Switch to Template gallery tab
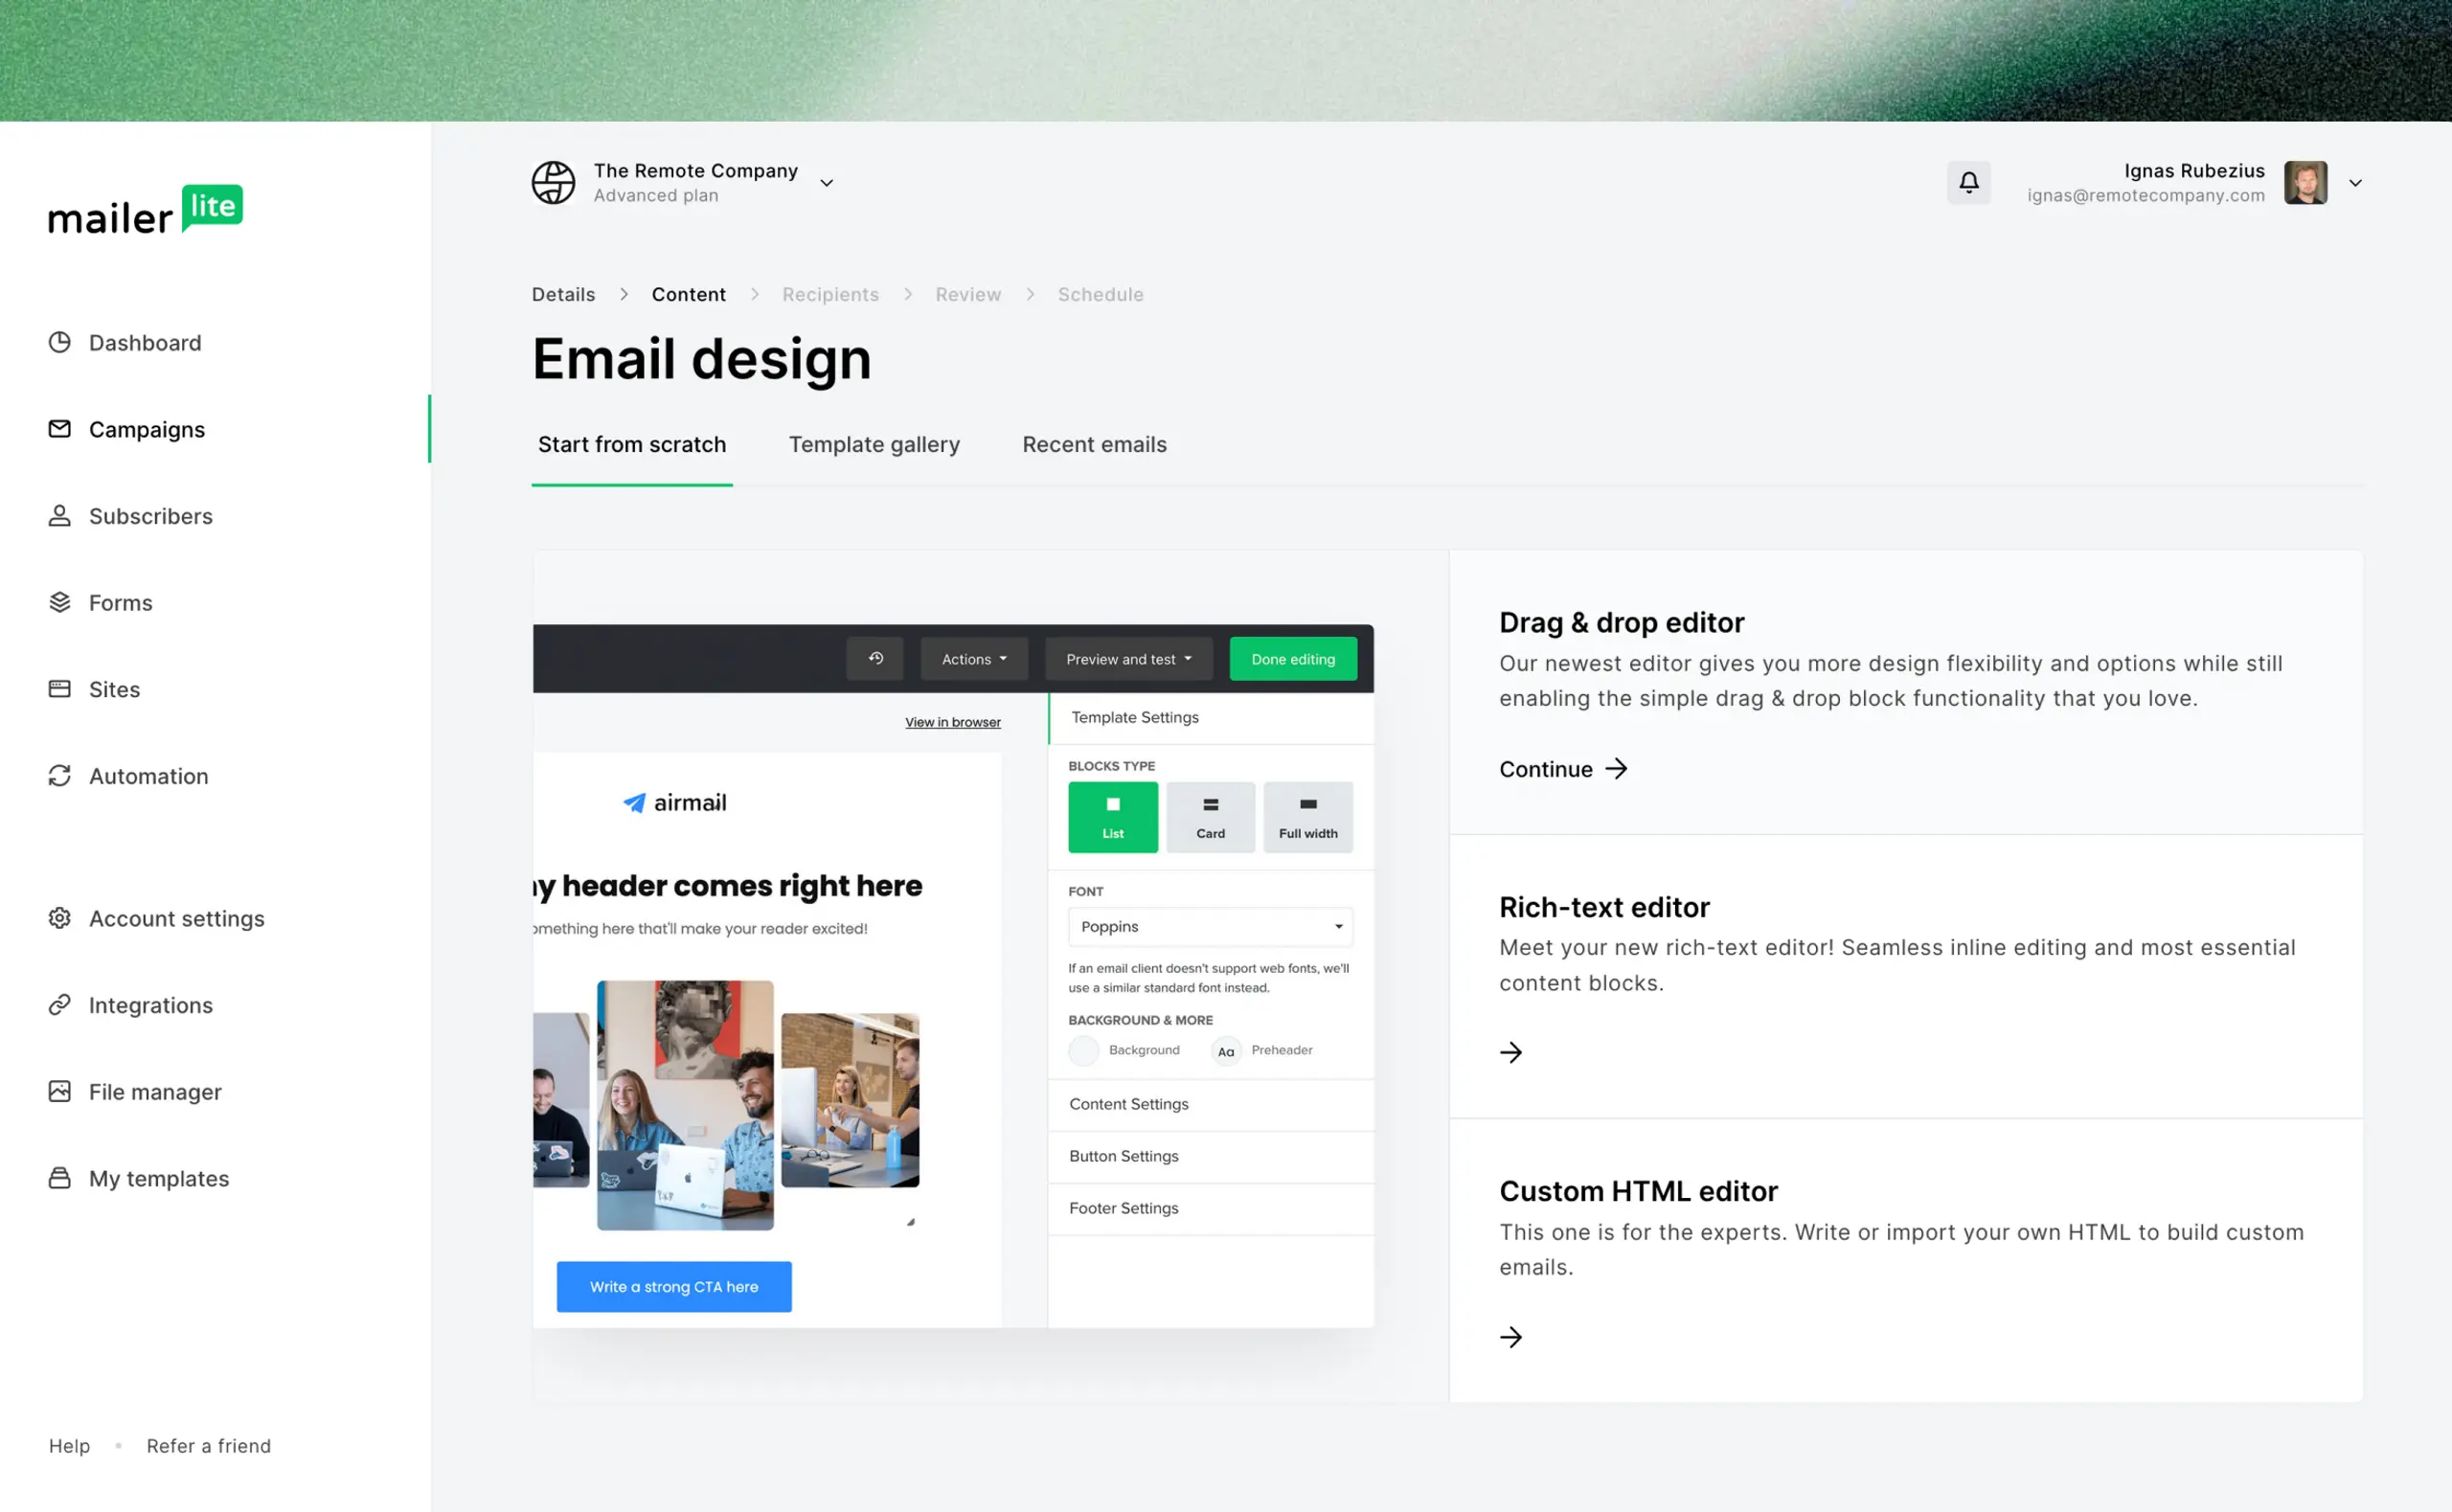2452x1512 pixels. tap(874, 444)
